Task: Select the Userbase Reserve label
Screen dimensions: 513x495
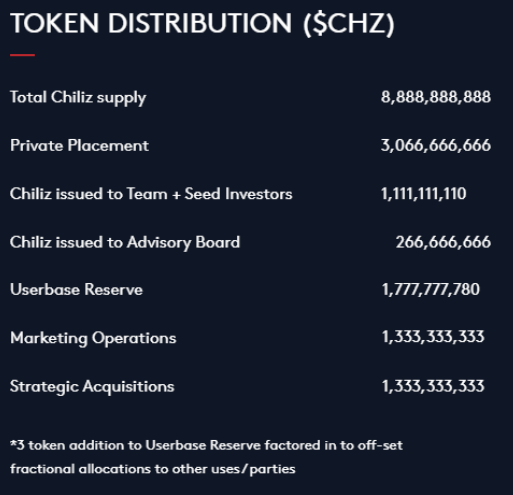Action: [76, 289]
